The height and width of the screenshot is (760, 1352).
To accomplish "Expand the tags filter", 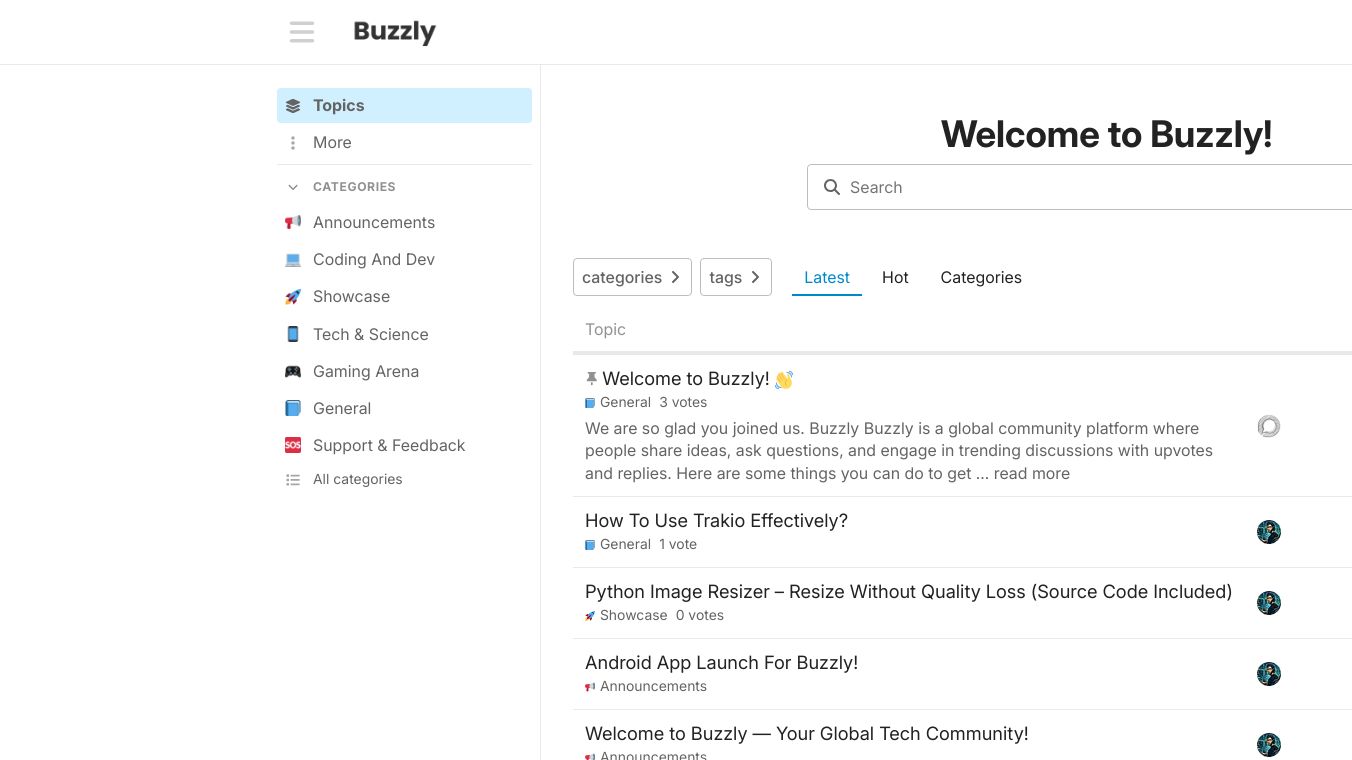I will tap(736, 277).
